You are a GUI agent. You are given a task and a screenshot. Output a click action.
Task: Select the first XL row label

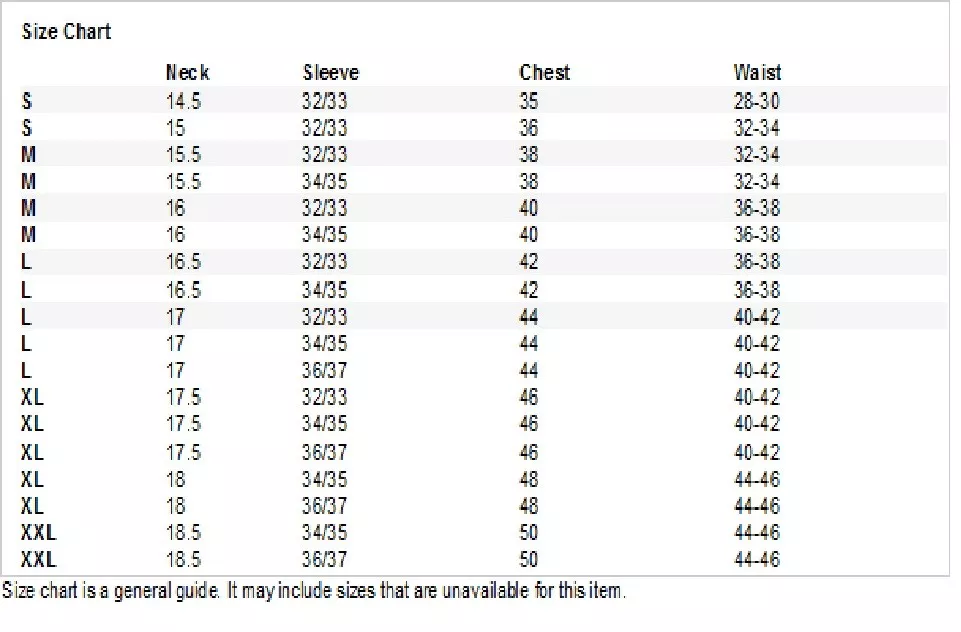point(32,397)
